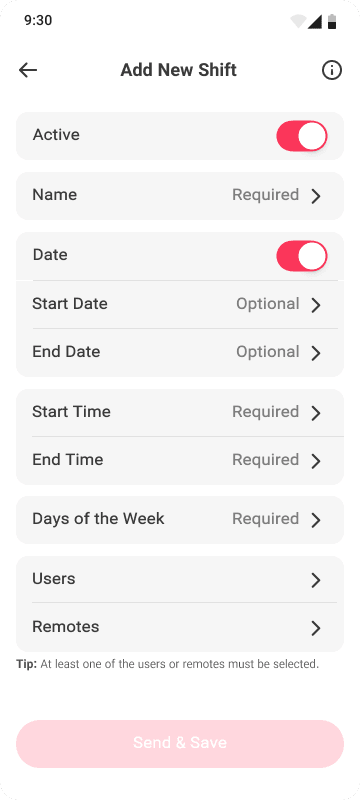Tap the 9:30 clock in the status bar

pos(38,20)
